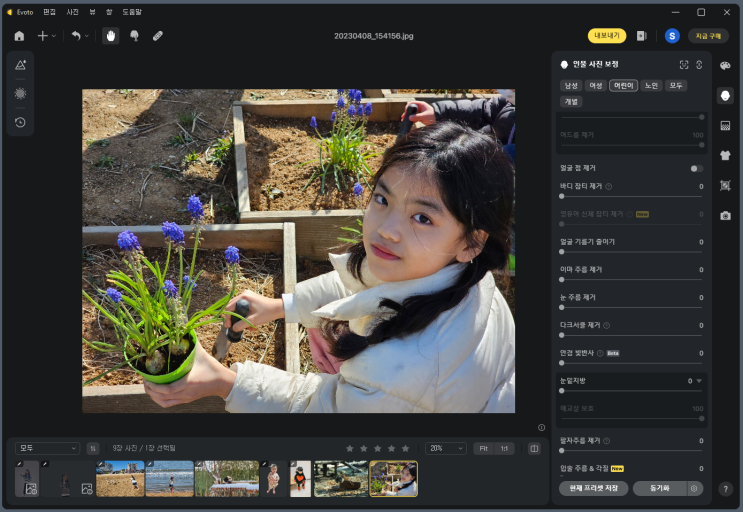
Task: Open the clothing T-shirt panel icon
Action: 725,155
